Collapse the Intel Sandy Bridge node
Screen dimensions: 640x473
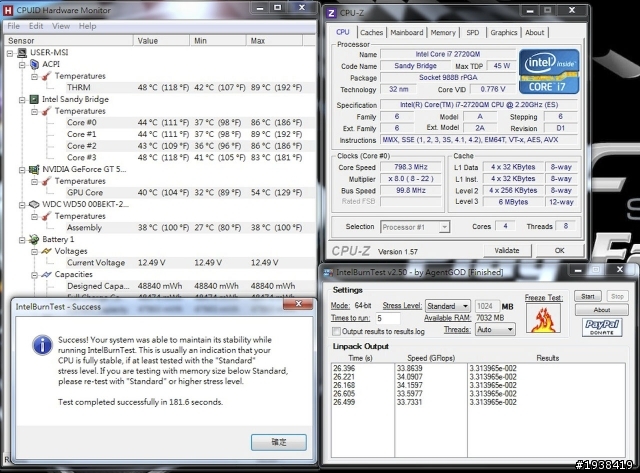pyautogui.click(x=22, y=100)
